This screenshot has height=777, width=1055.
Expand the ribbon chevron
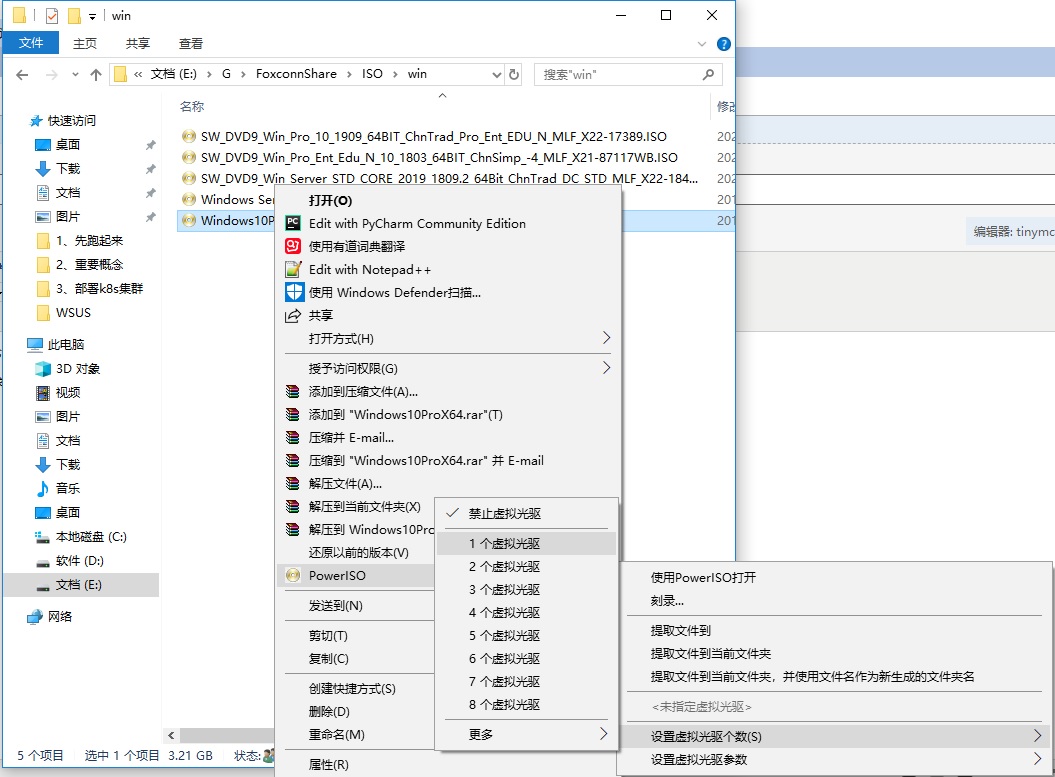click(x=702, y=44)
